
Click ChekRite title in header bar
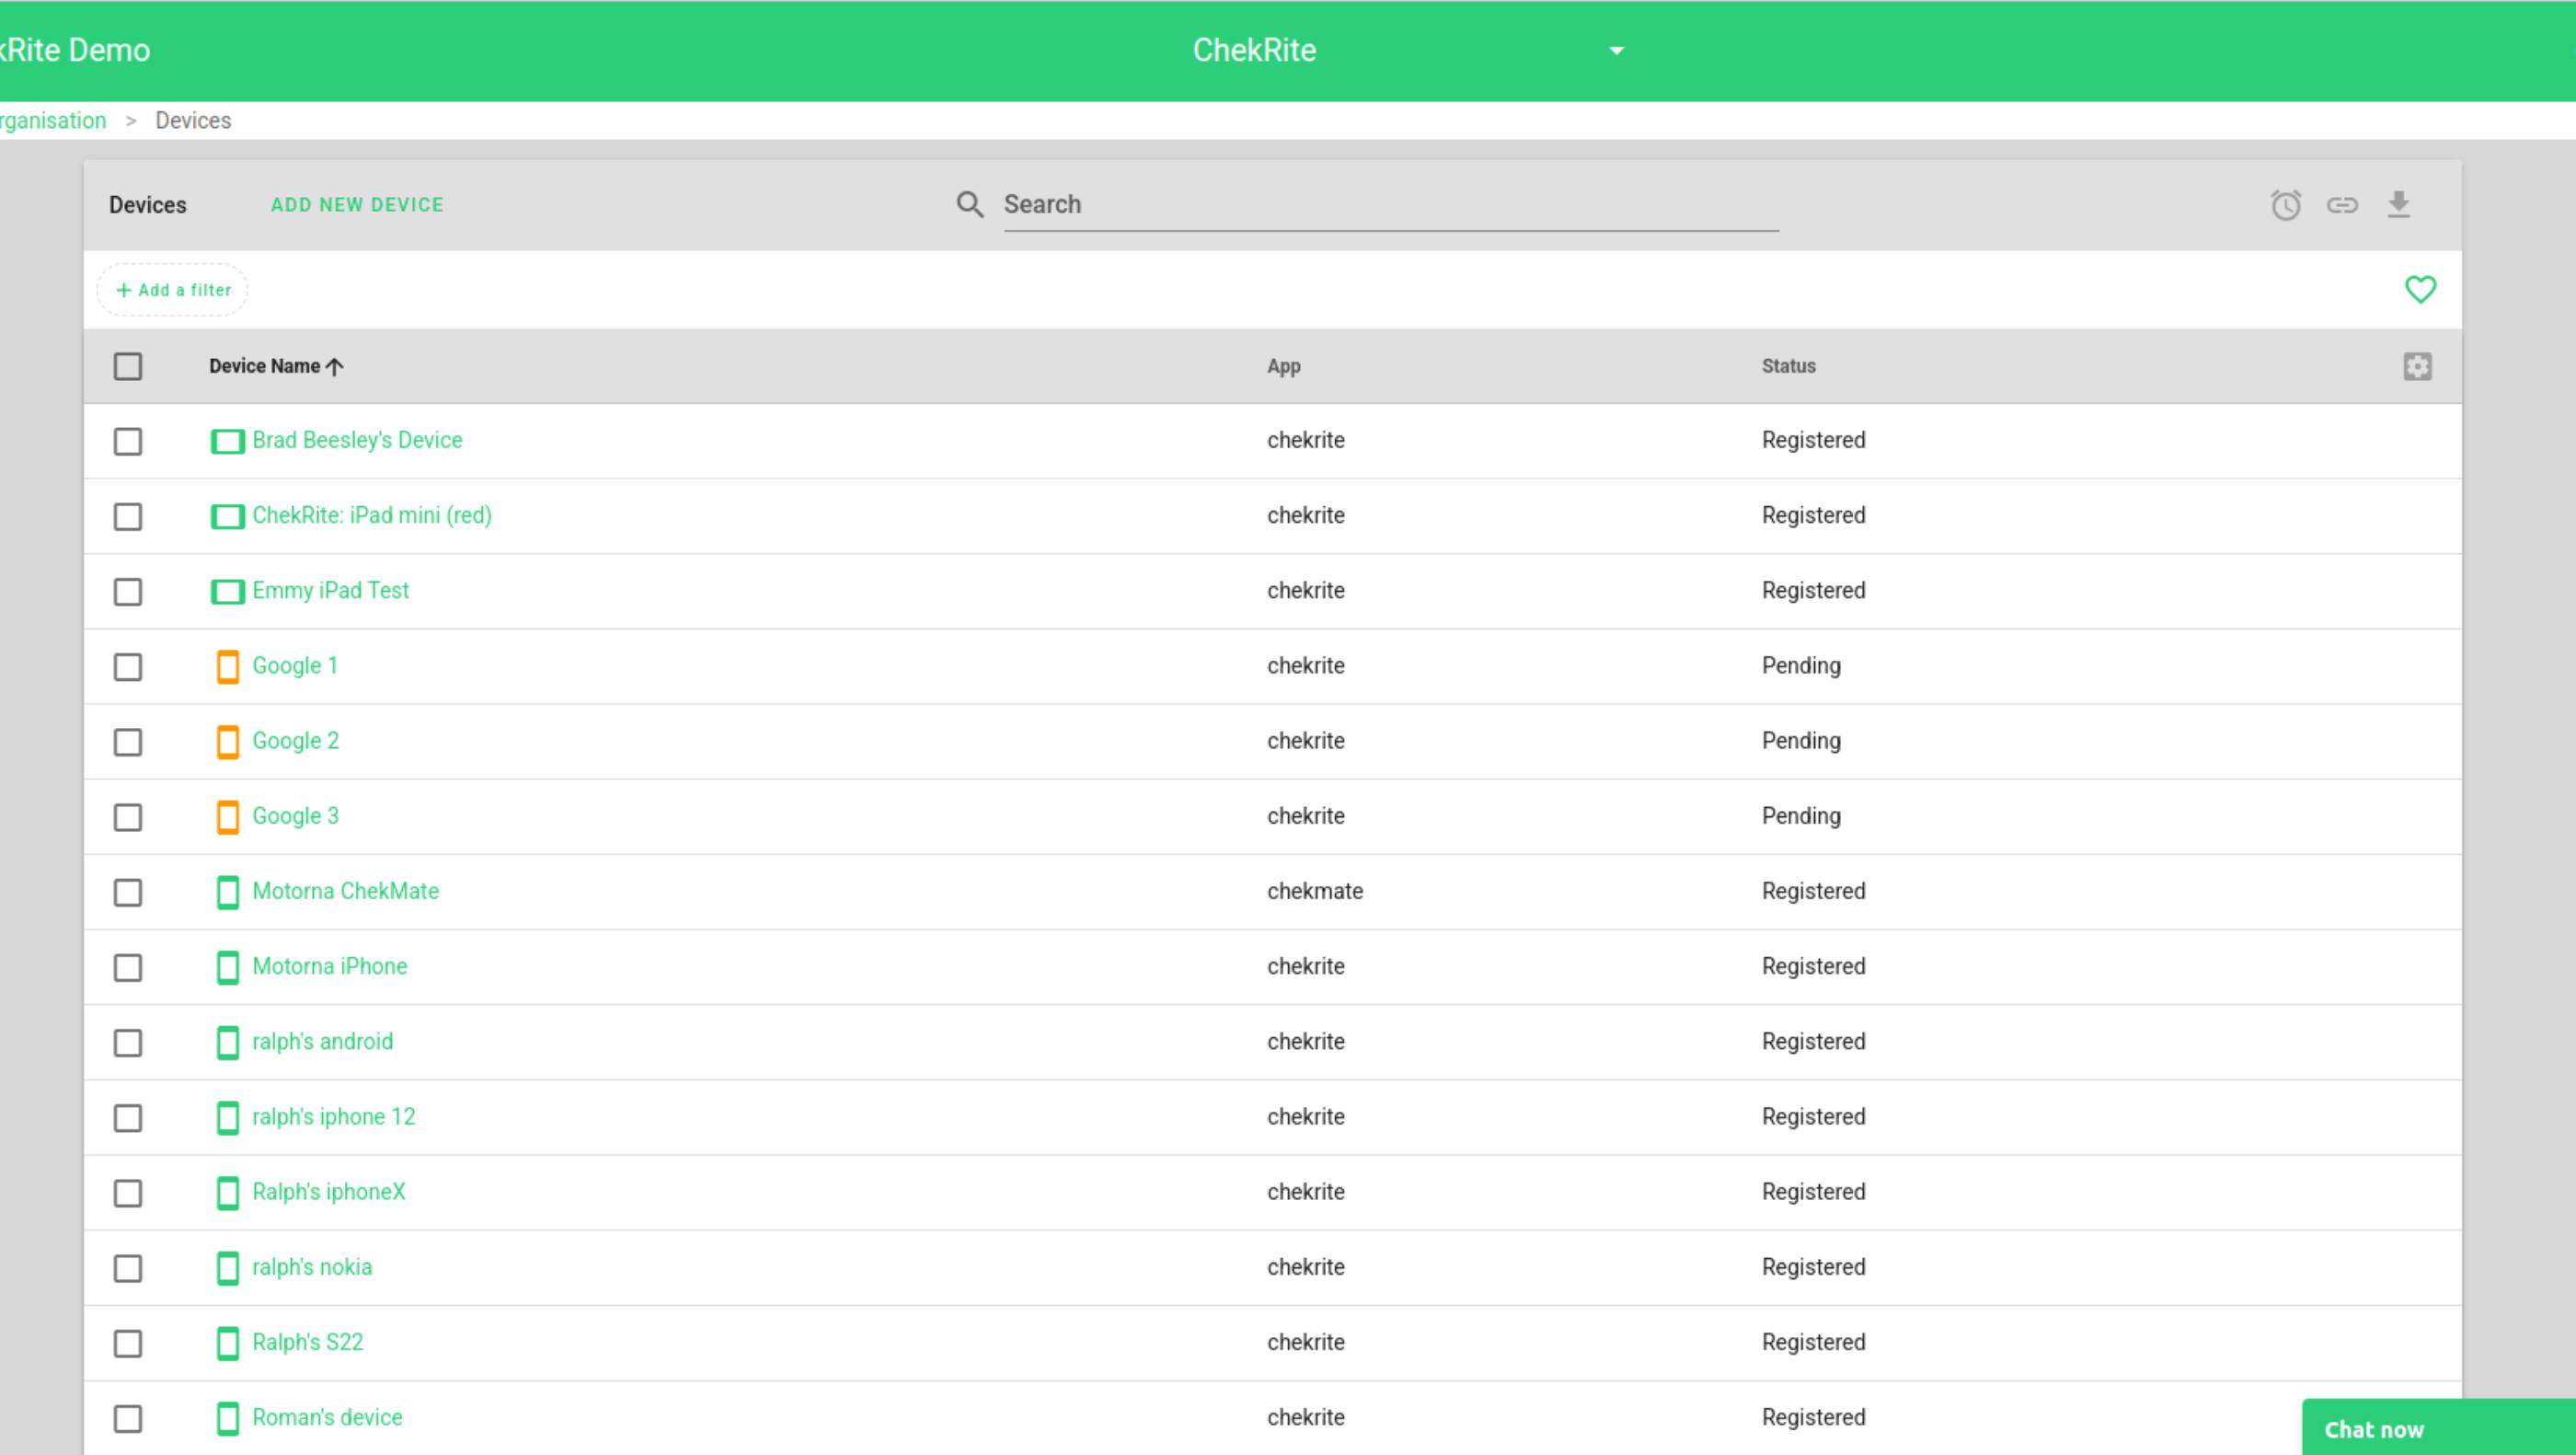click(x=1254, y=50)
